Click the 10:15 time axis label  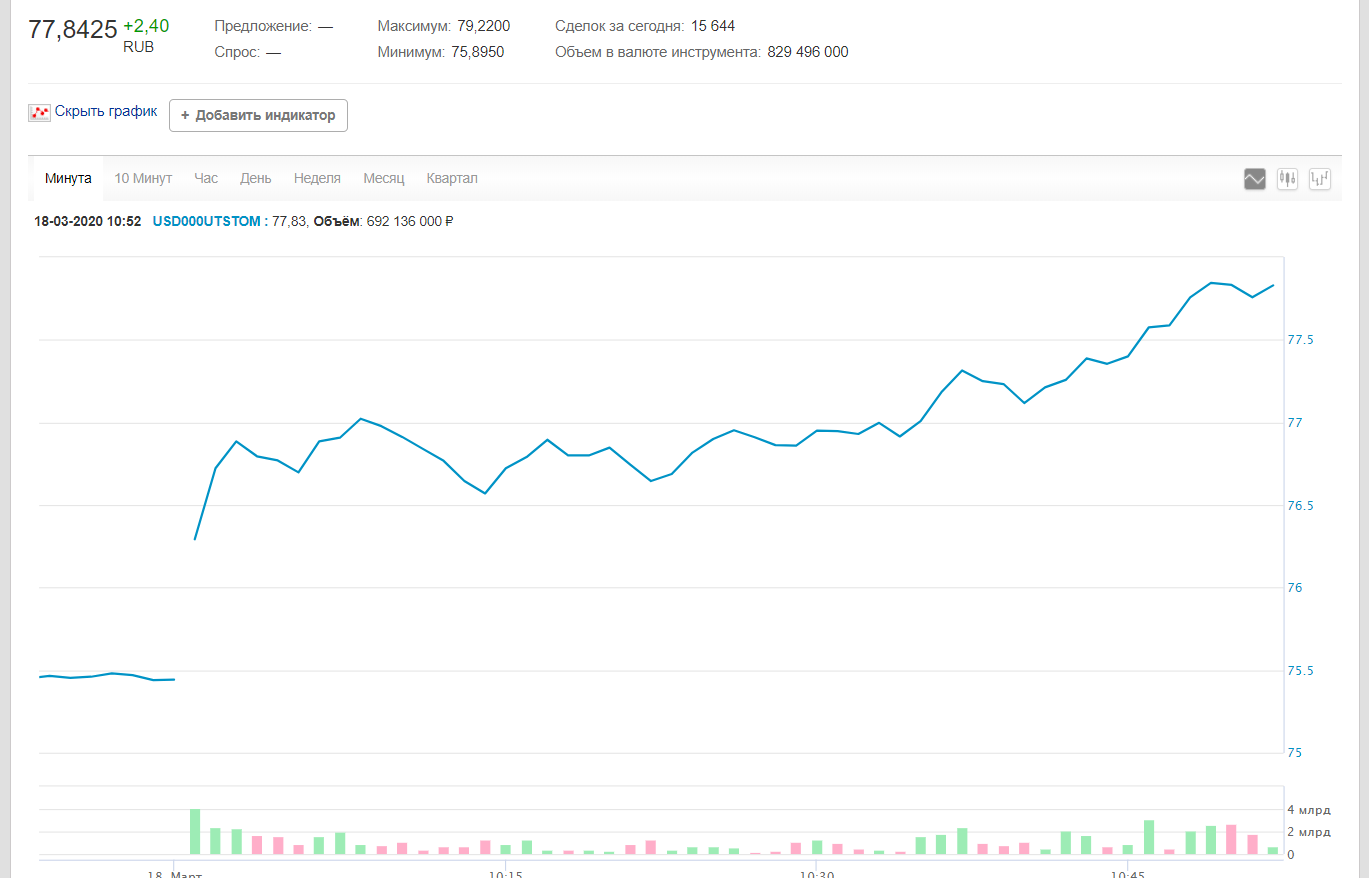click(x=506, y=873)
